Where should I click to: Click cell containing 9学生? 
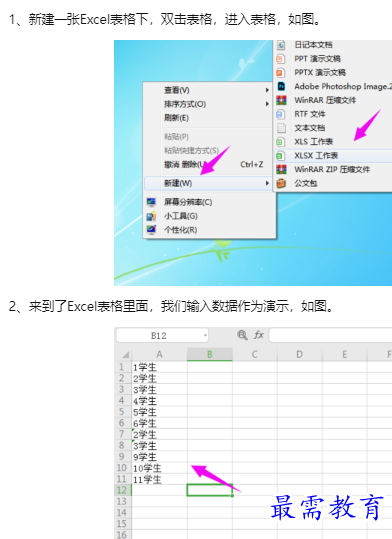click(160, 457)
